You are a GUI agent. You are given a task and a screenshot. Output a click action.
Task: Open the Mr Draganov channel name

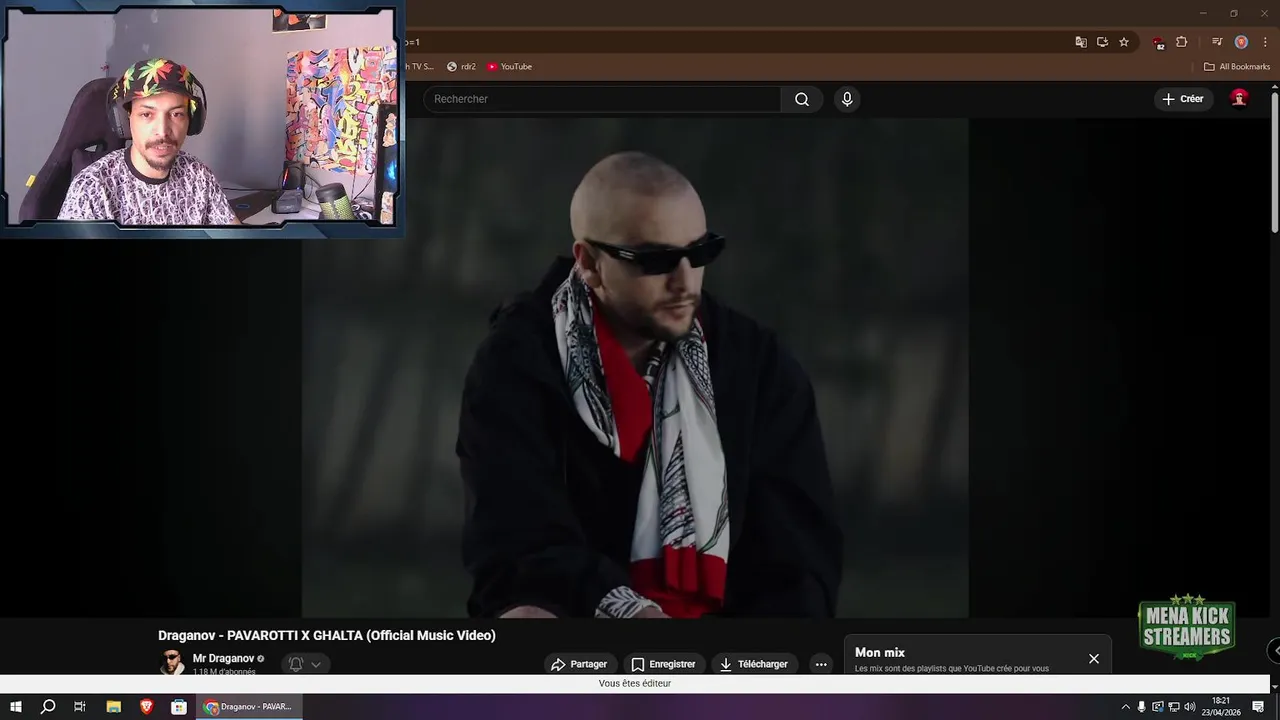click(x=223, y=659)
